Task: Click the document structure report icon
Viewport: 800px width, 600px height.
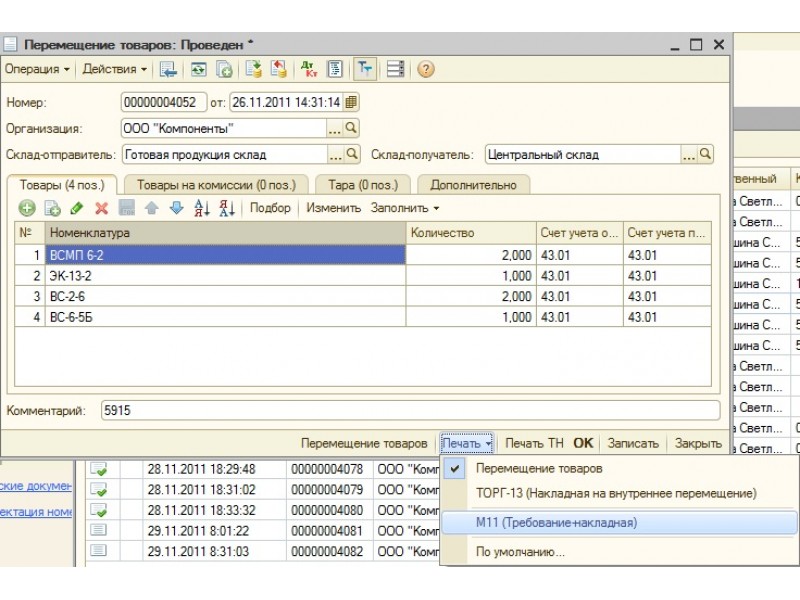Action: click(335, 69)
